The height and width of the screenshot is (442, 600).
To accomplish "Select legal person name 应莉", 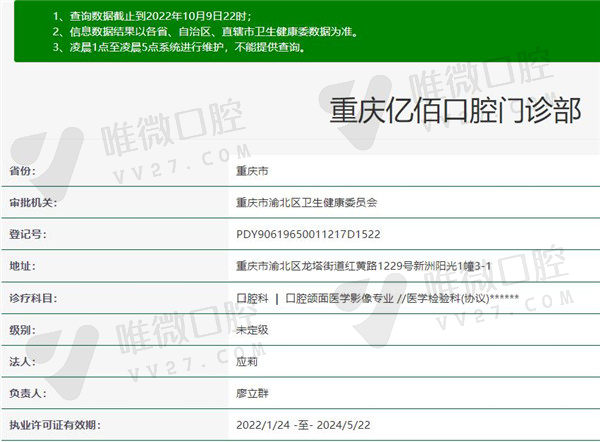I will point(247,361).
